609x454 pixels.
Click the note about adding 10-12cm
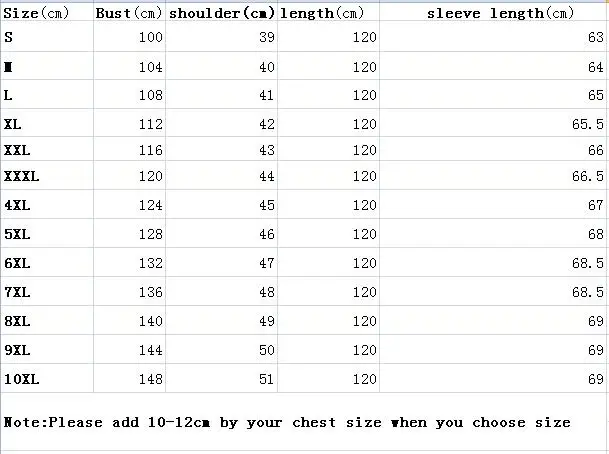click(x=288, y=422)
